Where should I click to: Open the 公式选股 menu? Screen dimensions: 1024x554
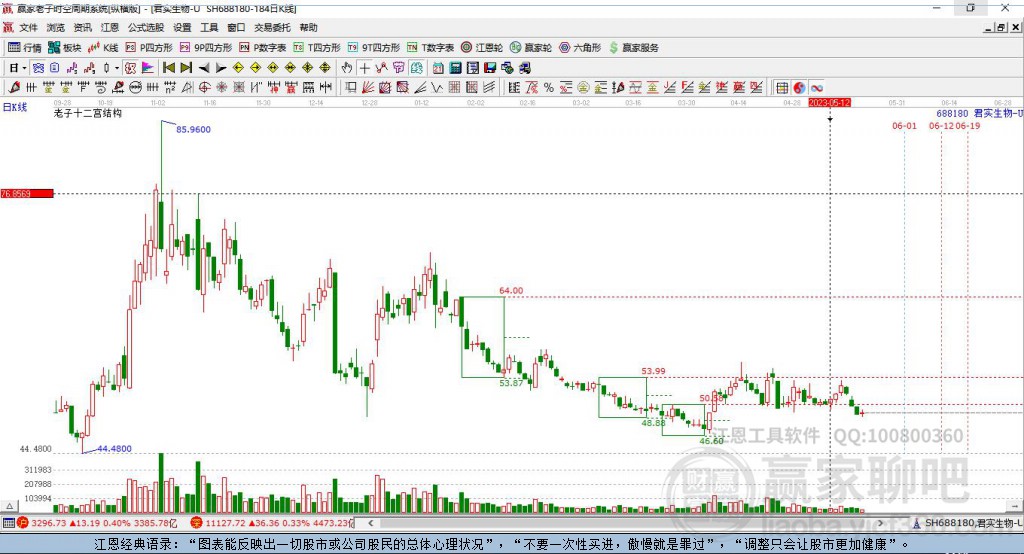click(146, 27)
